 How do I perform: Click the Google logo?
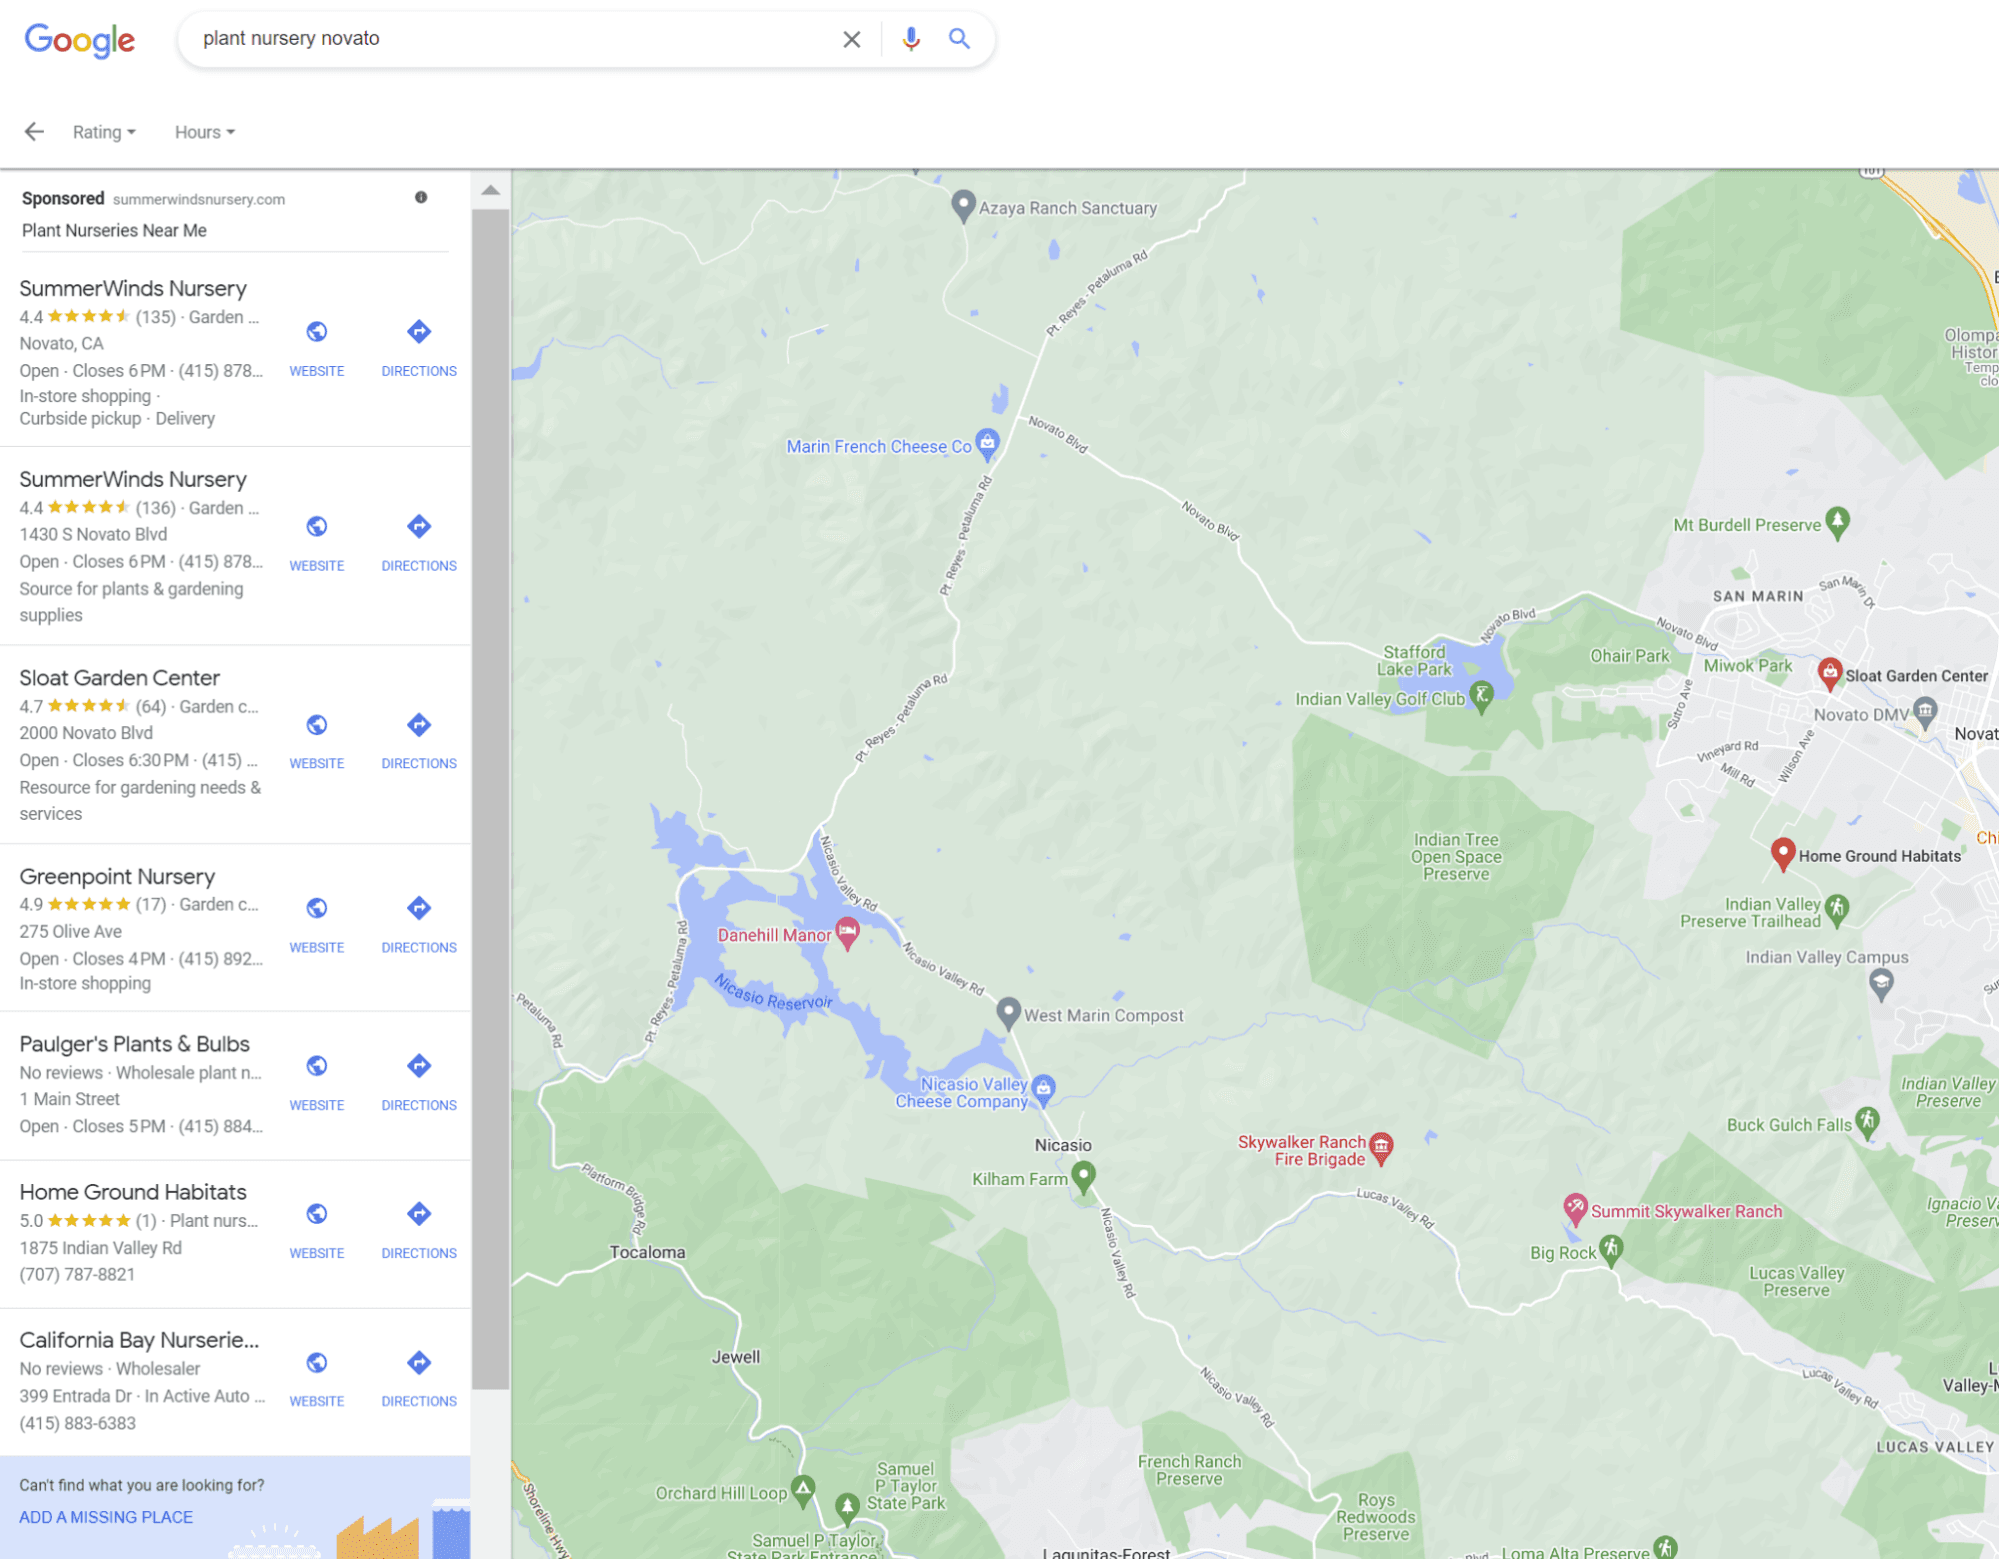[x=79, y=40]
